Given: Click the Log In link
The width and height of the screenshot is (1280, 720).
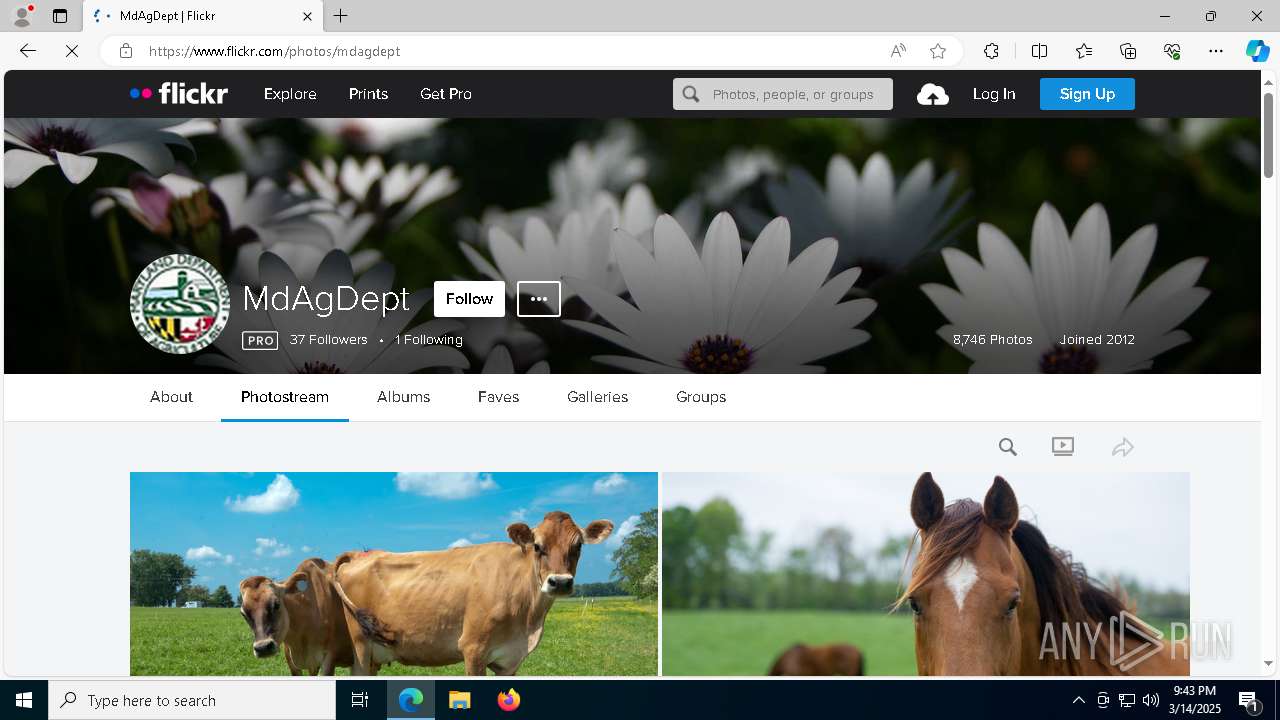Looking at the screenshot, I should pos(994,94).
